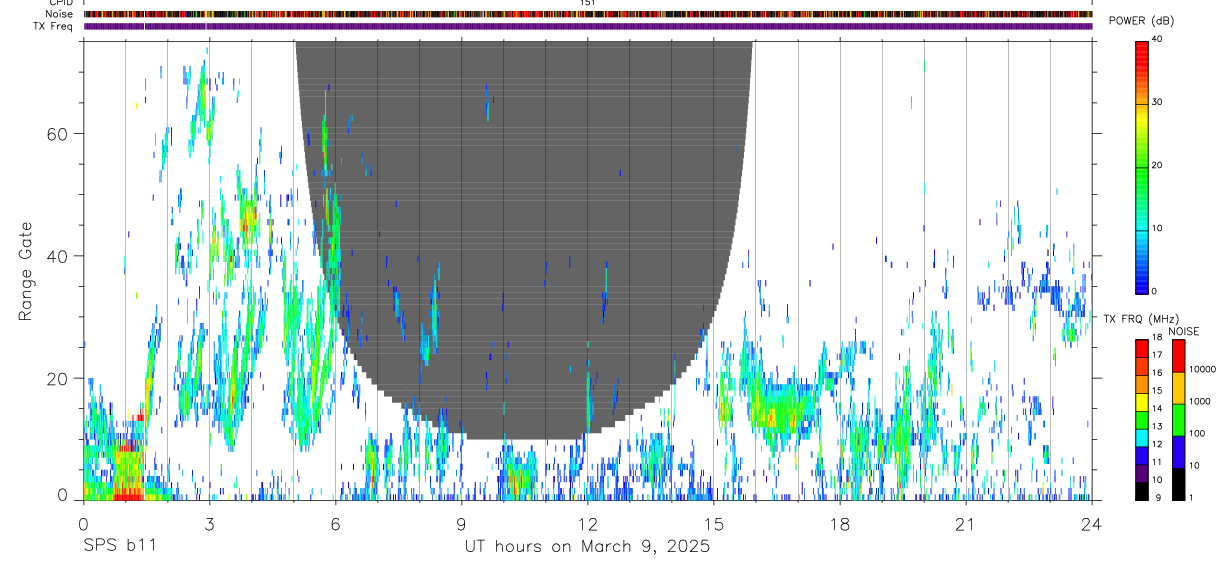Click the '20' label on the POWER scale
1228x567 pixels.
[1157, 165]
